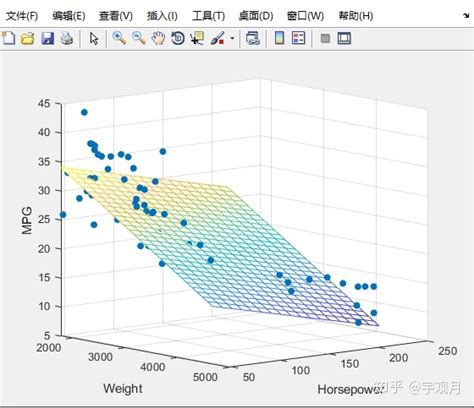This screenshot has width=474, height=408.
Task: Open the 文件(F) menu
Action: [x=22, y=16]
